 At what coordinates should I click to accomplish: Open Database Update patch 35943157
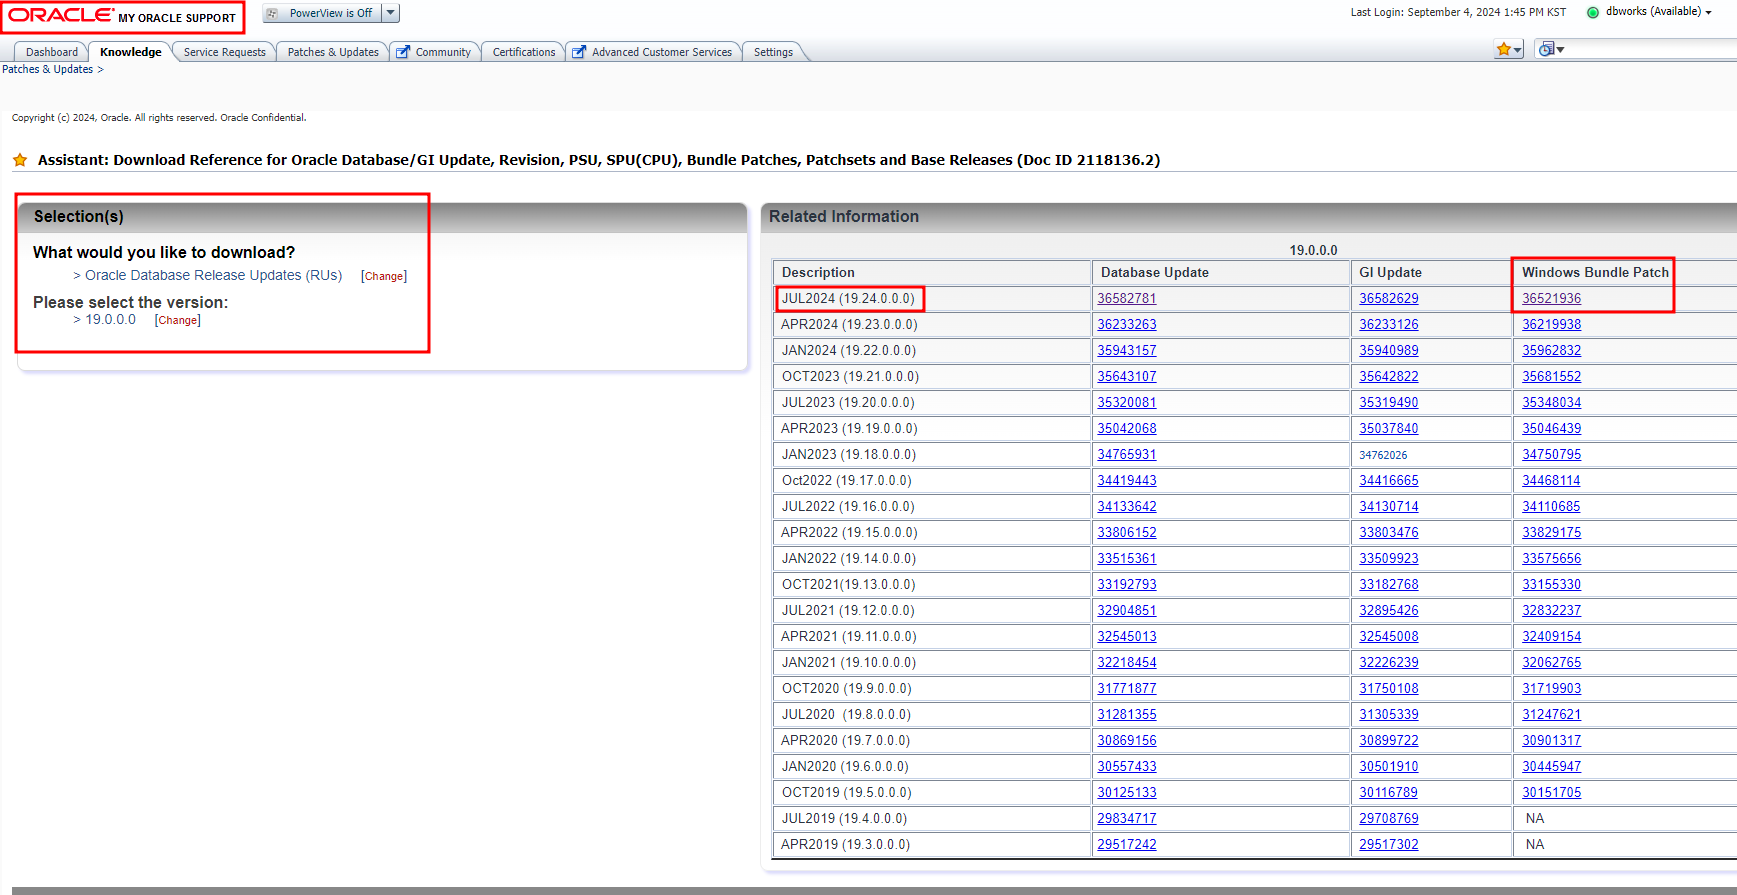point(1126,351)
